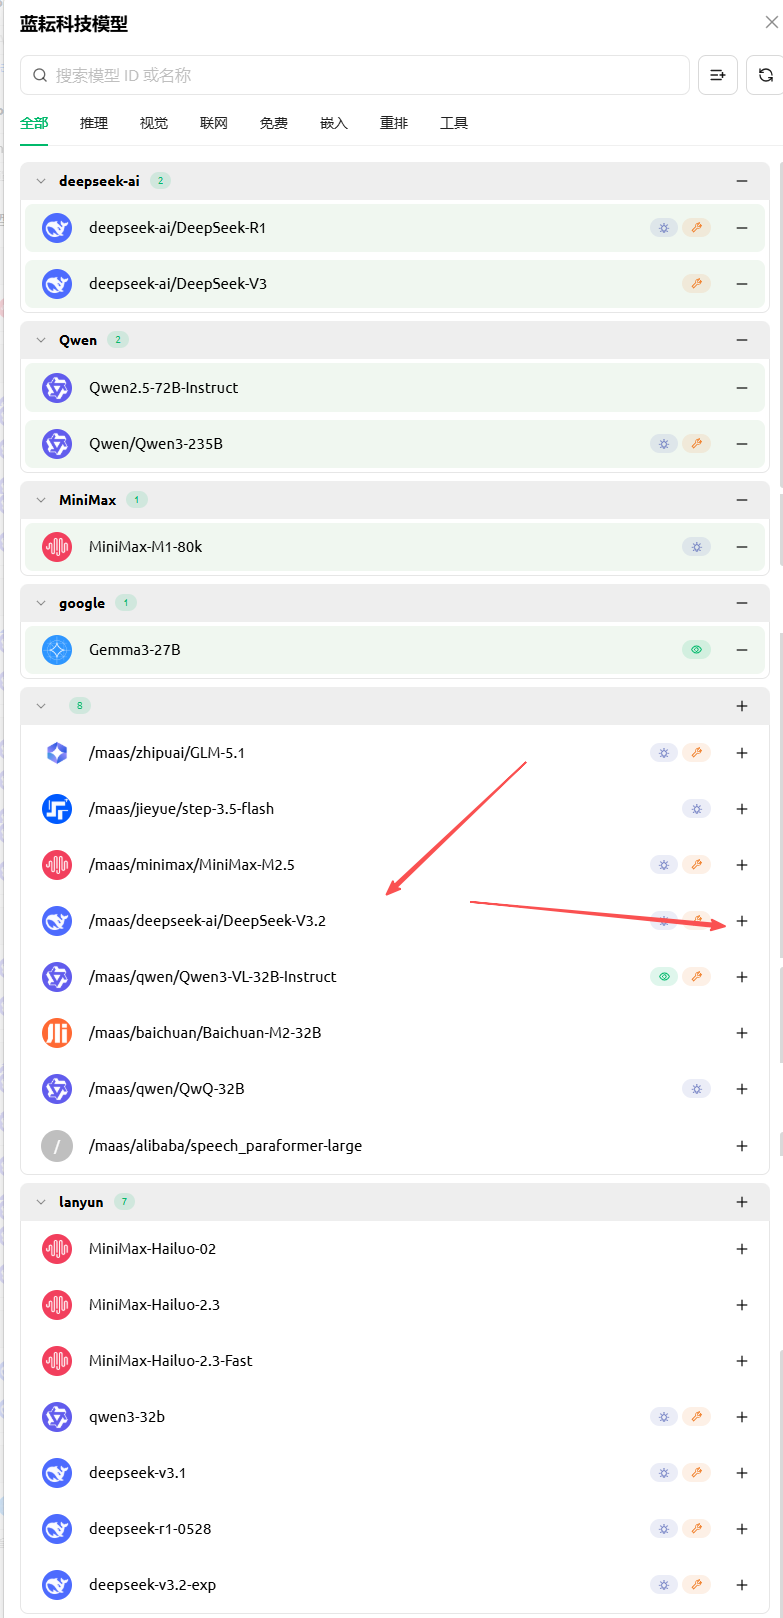783x1618 pixels.
Task: Remove the deepseek-ai/DeepSeek-R1 model
Action: (742, 228)
